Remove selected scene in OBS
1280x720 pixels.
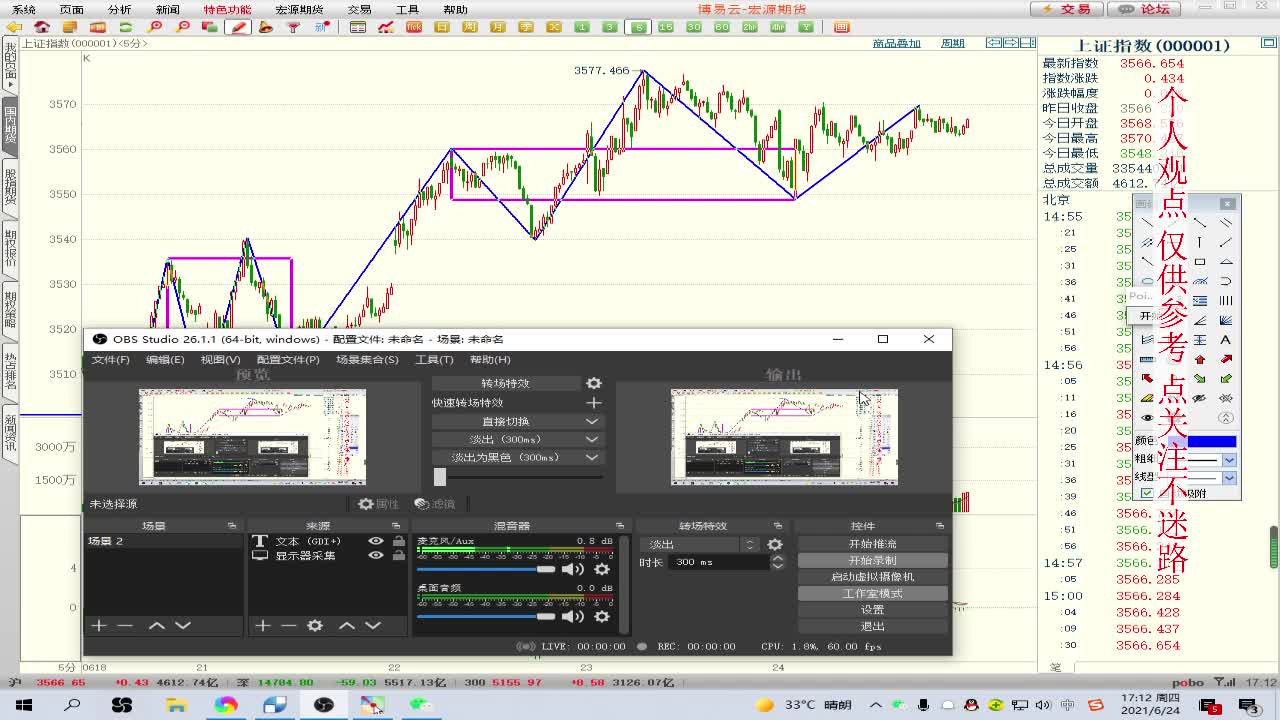point(125,625)
